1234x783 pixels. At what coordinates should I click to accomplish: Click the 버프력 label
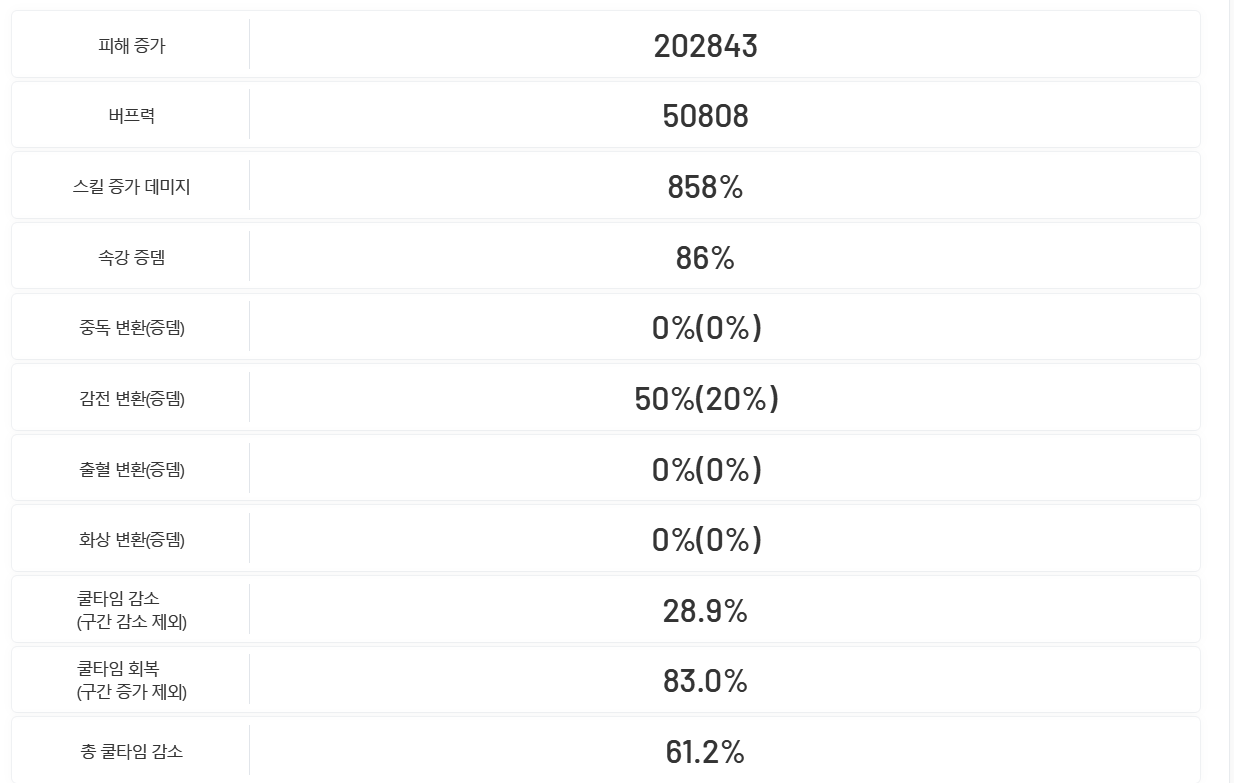131,116
